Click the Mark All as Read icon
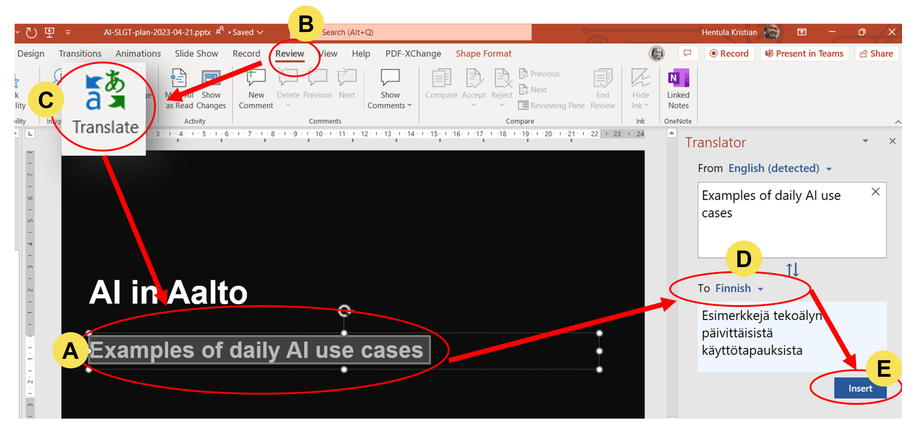 coord(179,87)
